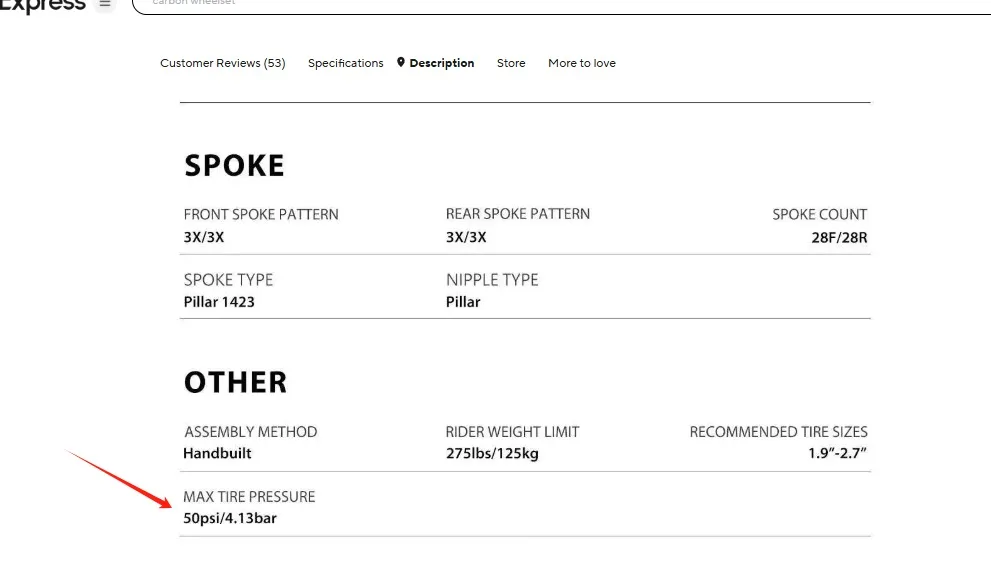Image resolution: width=991 pixels, height=568 pixels.
Task: Focus the search field containing carbon wheelset
Action: tap(500, 4)
